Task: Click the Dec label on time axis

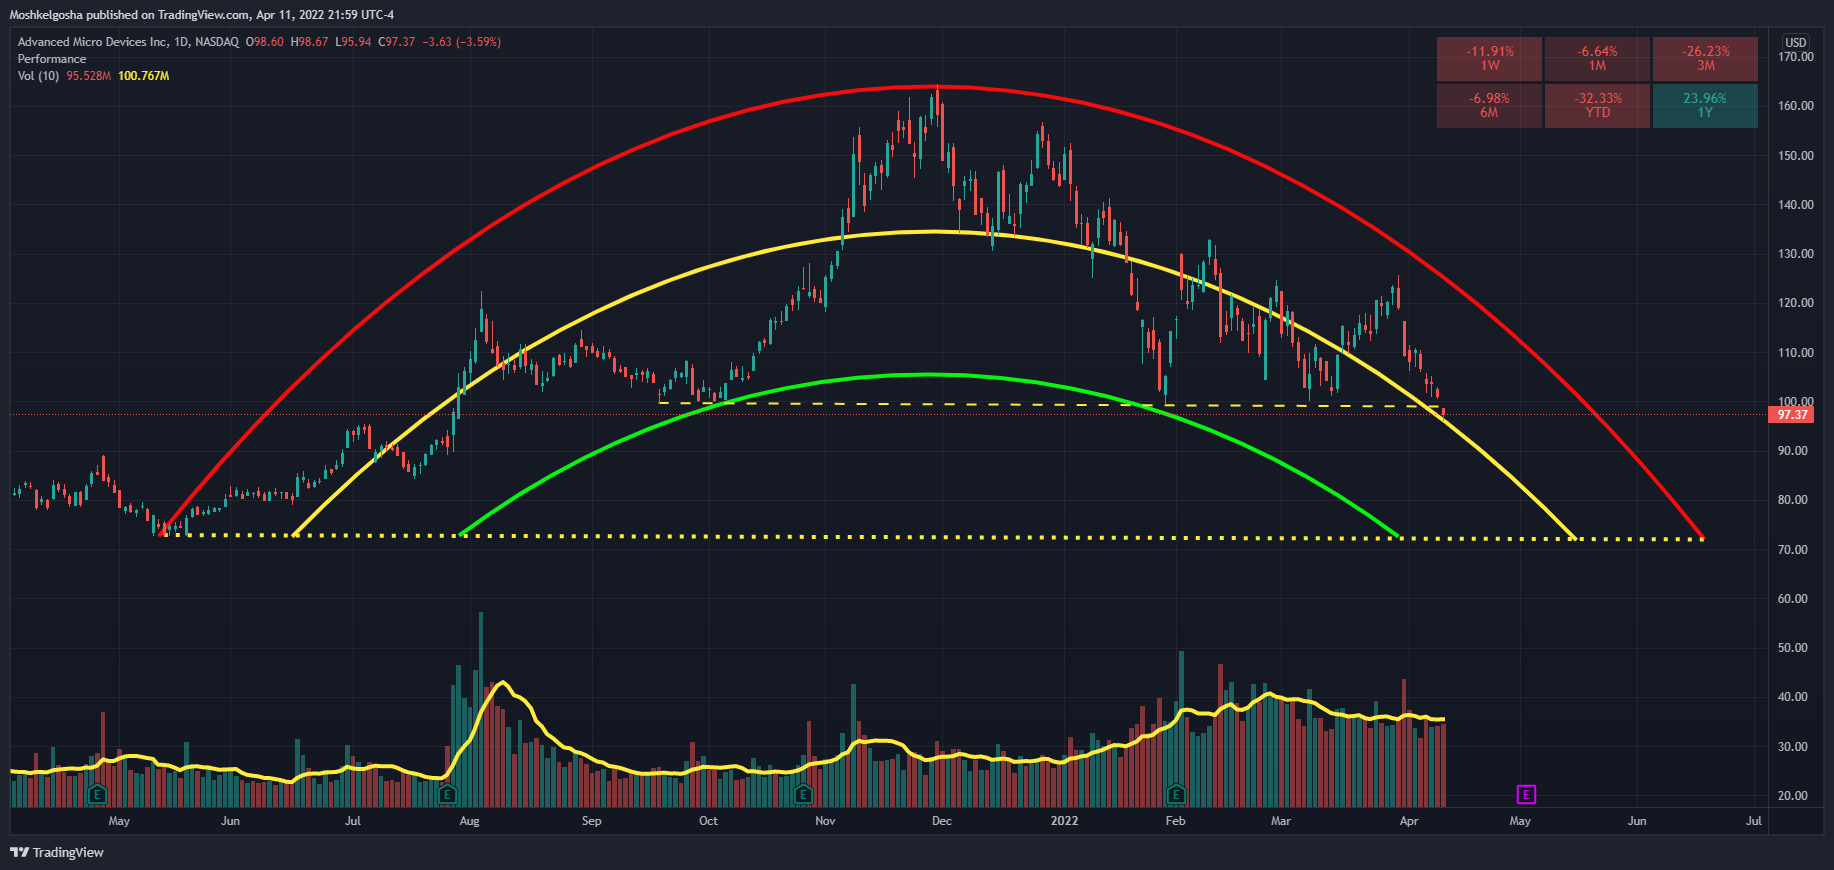Action: point(941,821)
